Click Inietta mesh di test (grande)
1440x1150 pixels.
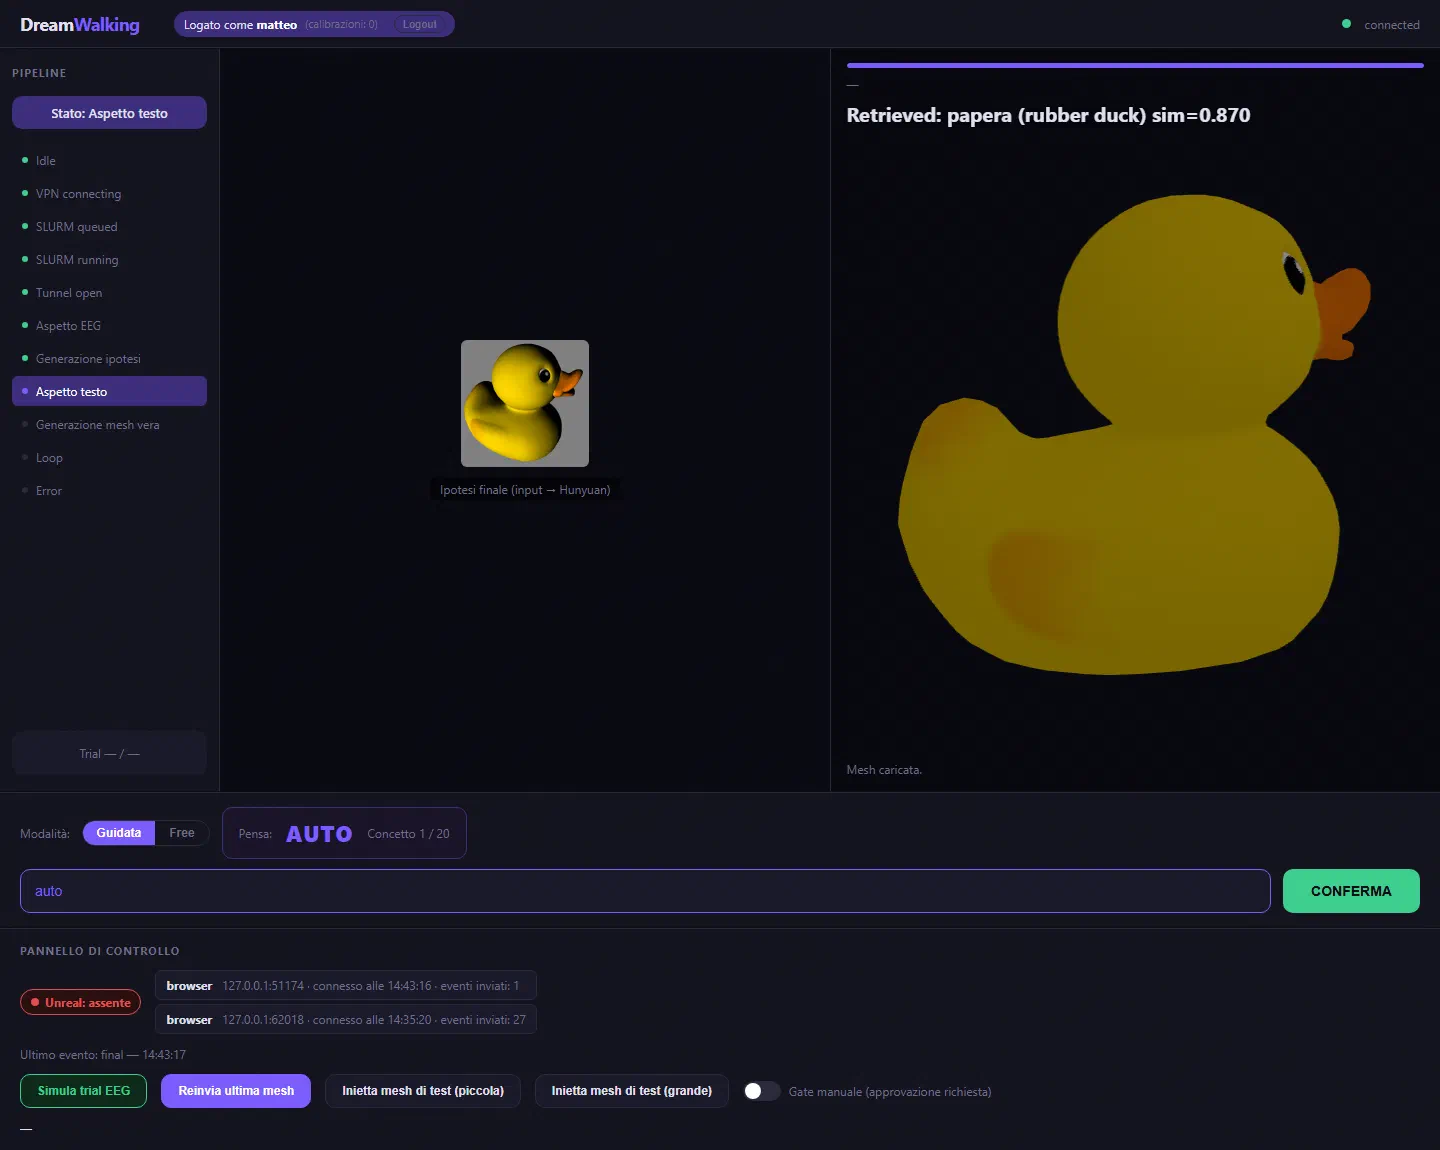632,1090
